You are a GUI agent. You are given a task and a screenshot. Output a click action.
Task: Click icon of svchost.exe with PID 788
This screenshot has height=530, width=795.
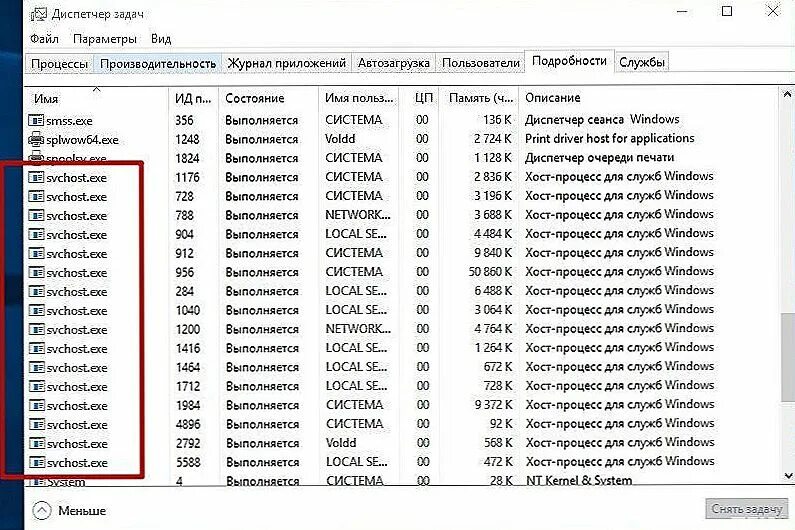coord(36,215)
